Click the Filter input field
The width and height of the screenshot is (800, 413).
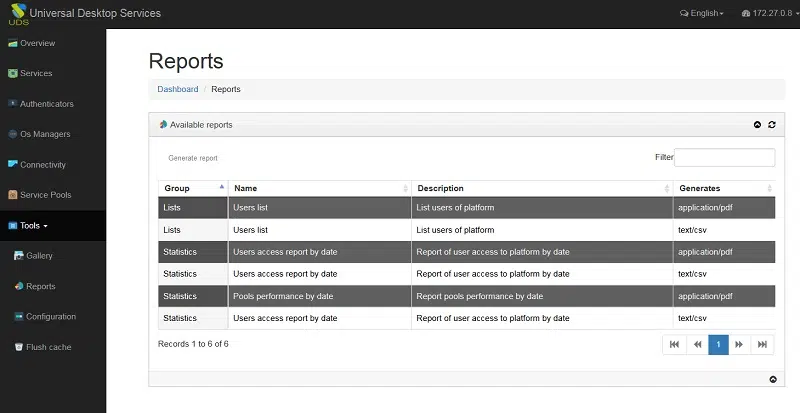tap(724, 157)
